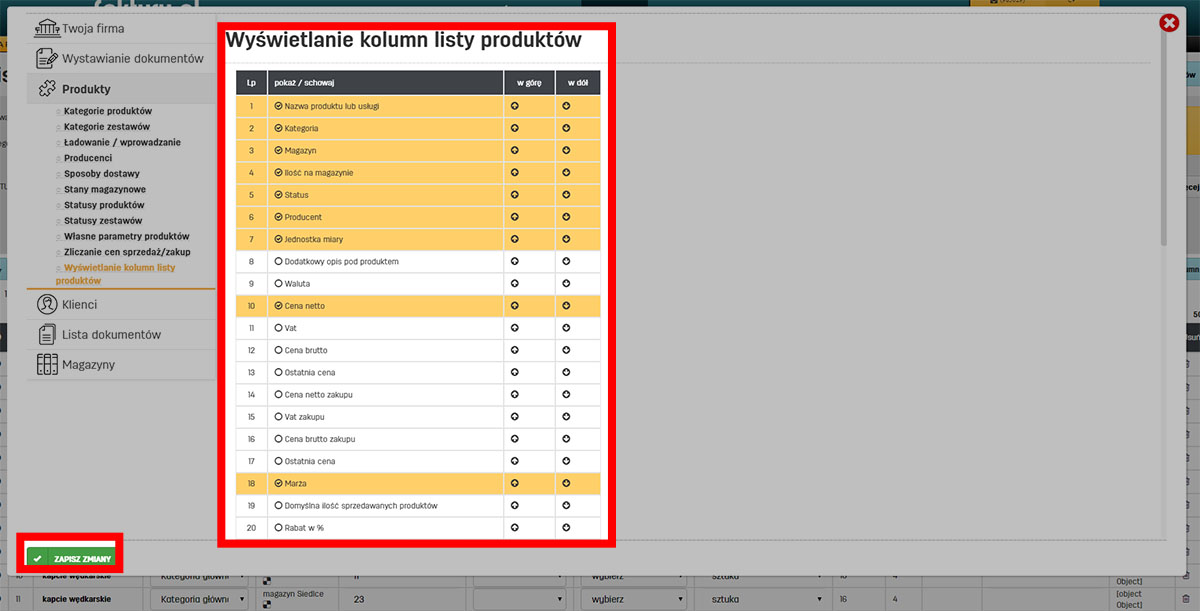Viewport: 1200px width, 611px height.
Task: Disable the Cena netto column
Action: [278, 306]
